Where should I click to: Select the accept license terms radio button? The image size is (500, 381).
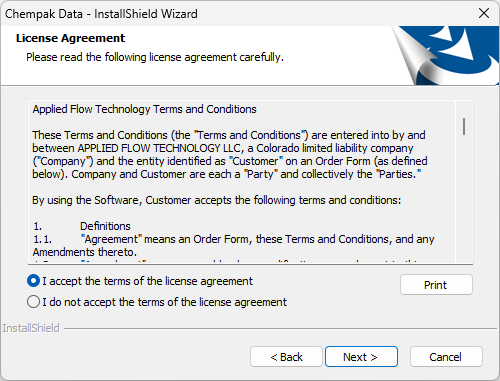click(33, 281)
